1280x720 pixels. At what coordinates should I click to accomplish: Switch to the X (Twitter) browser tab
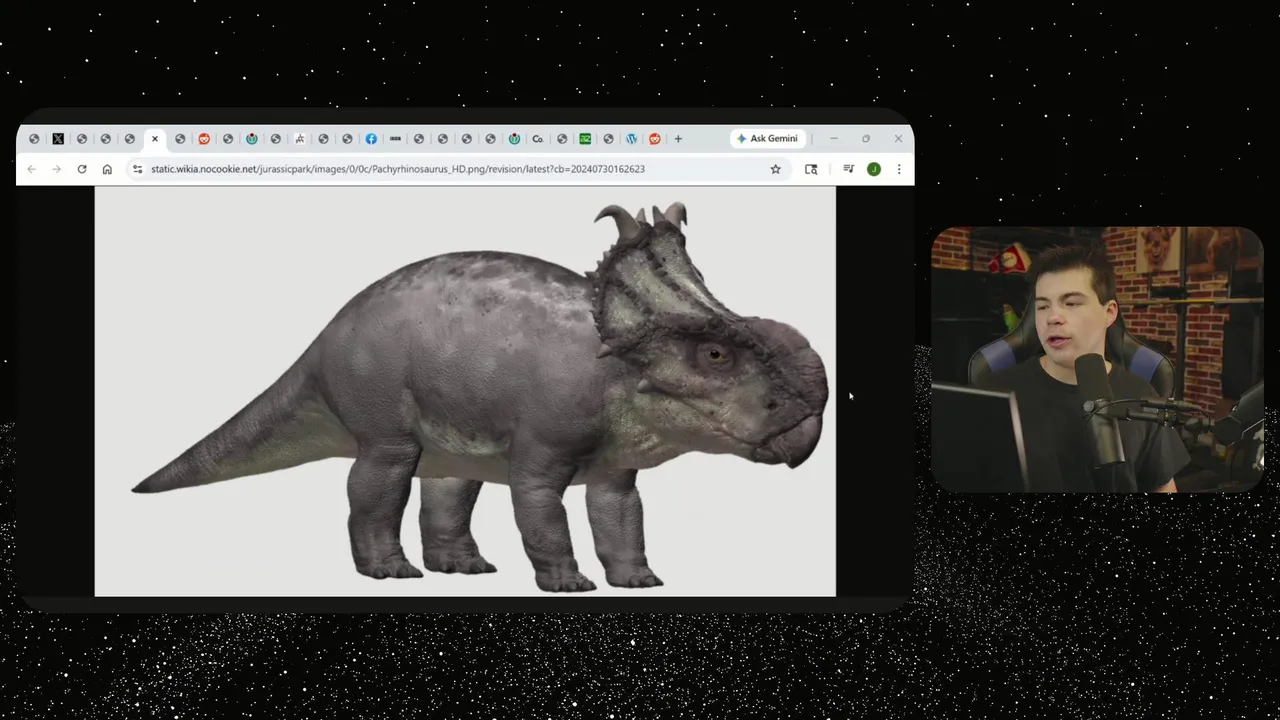click(x=58, y=139)
